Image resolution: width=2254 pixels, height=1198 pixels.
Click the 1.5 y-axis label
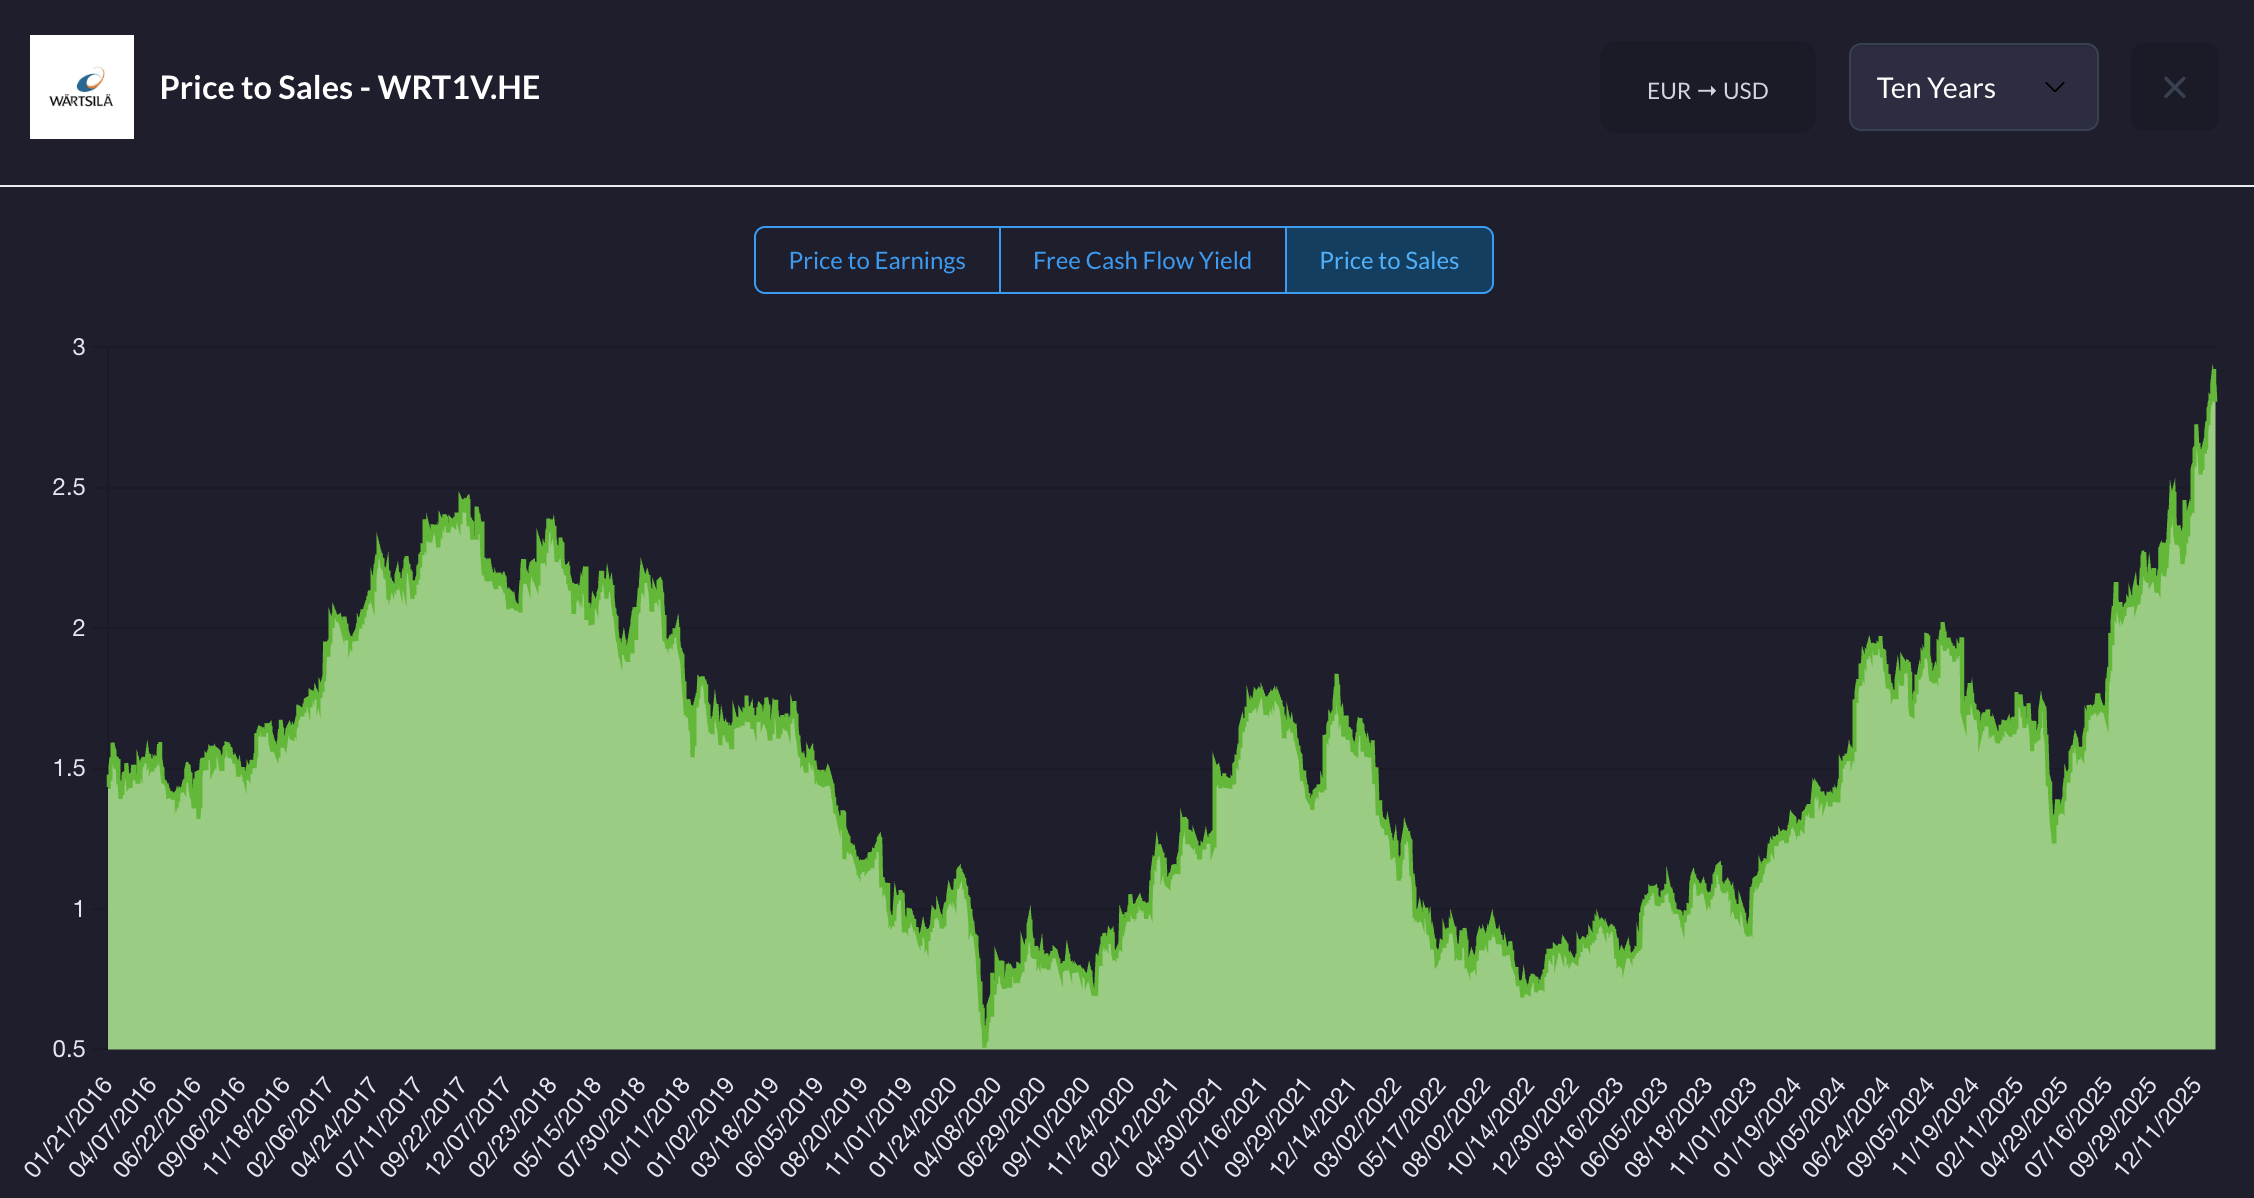pos(69,768)
